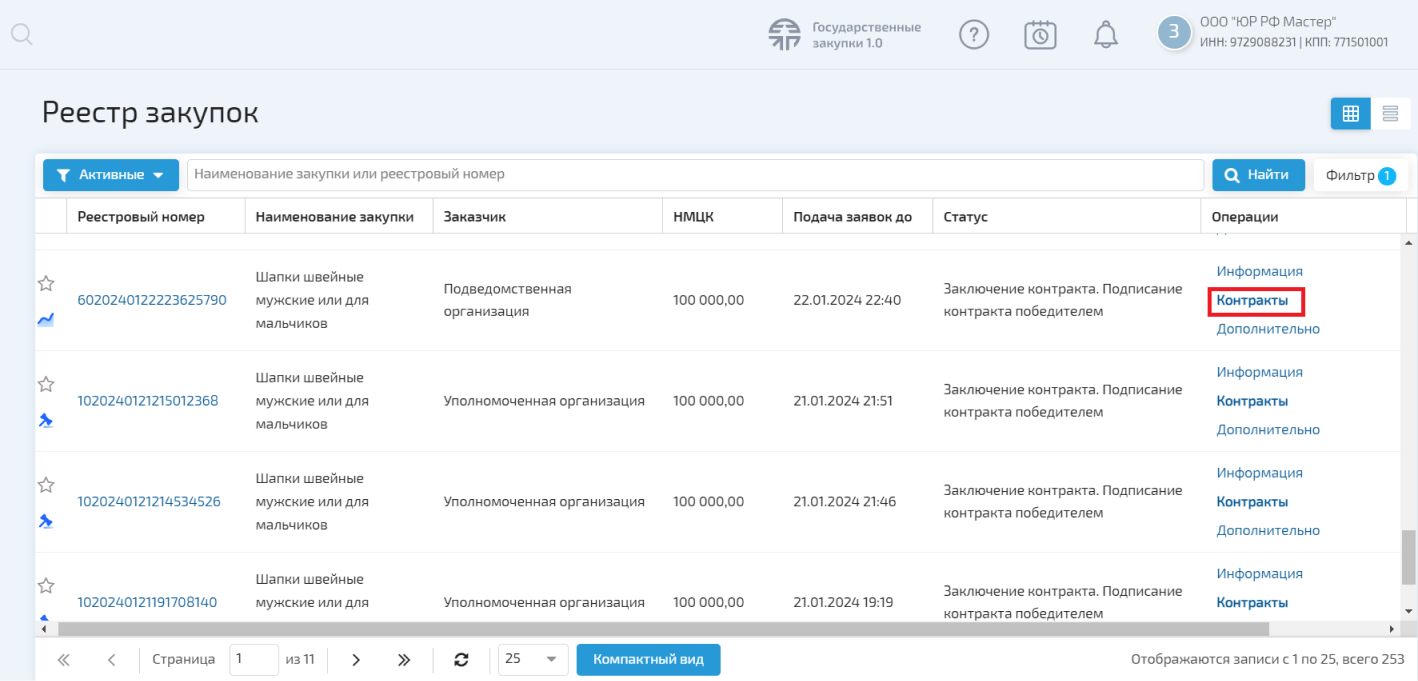Click the Статус column header
Screen dimensions: 1418x681
click(x=965, y=217)
